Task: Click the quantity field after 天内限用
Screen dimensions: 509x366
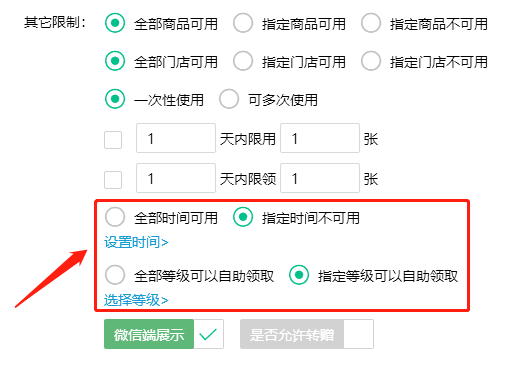Action: (320, 138)
